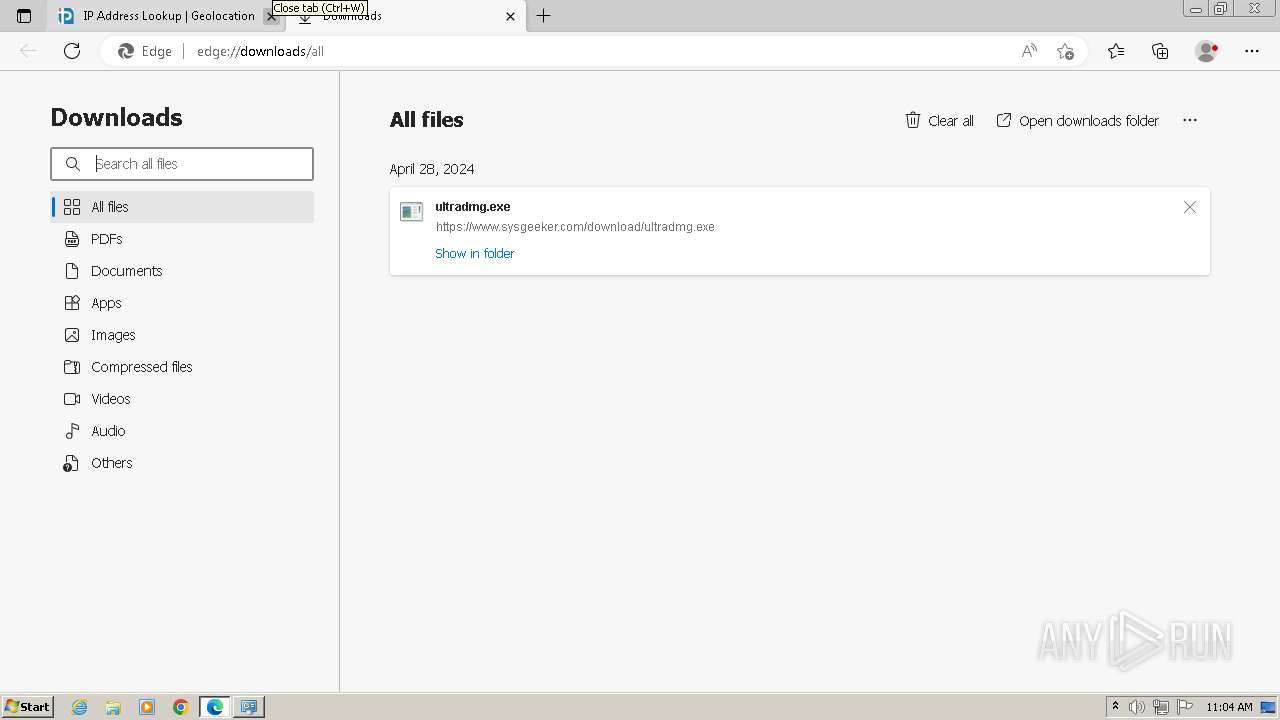Show hidden system tray icons
Screen dimensions: 1280x720
[x=1115, y=707]
